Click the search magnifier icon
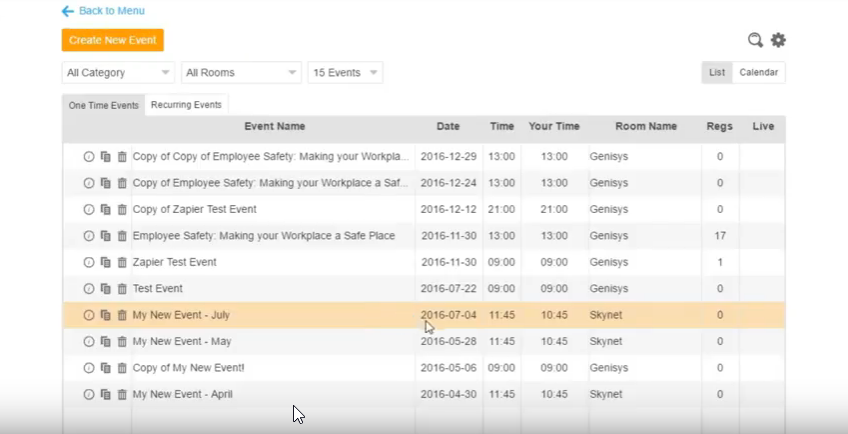This screenshot has width=848, height=434. (x=756, y=40)
